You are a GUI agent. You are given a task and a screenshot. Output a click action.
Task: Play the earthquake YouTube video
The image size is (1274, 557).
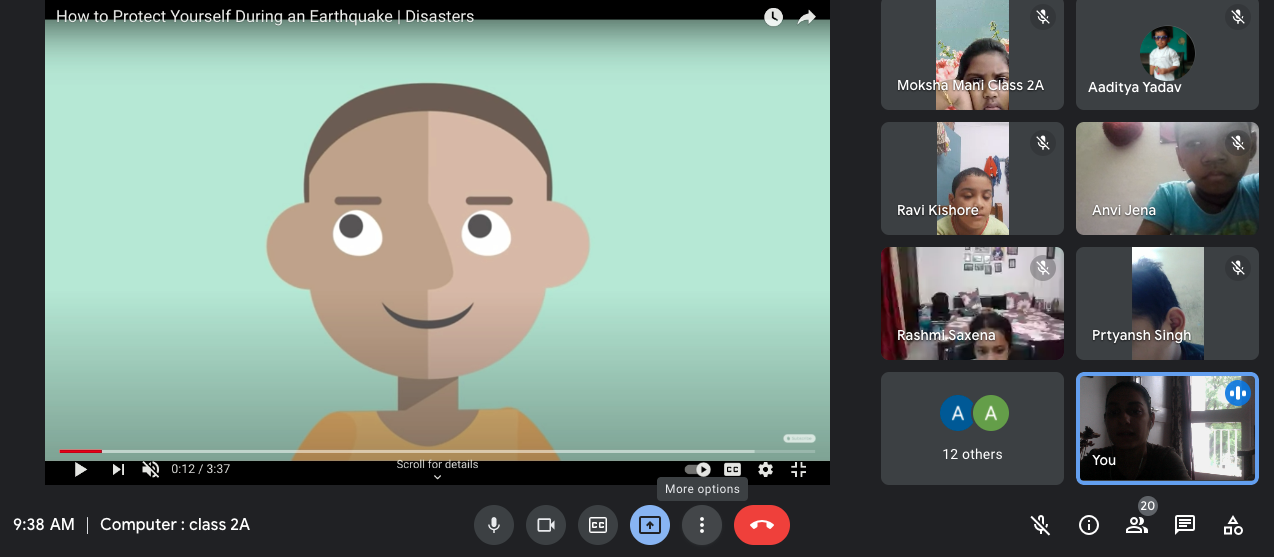(81, 469)
